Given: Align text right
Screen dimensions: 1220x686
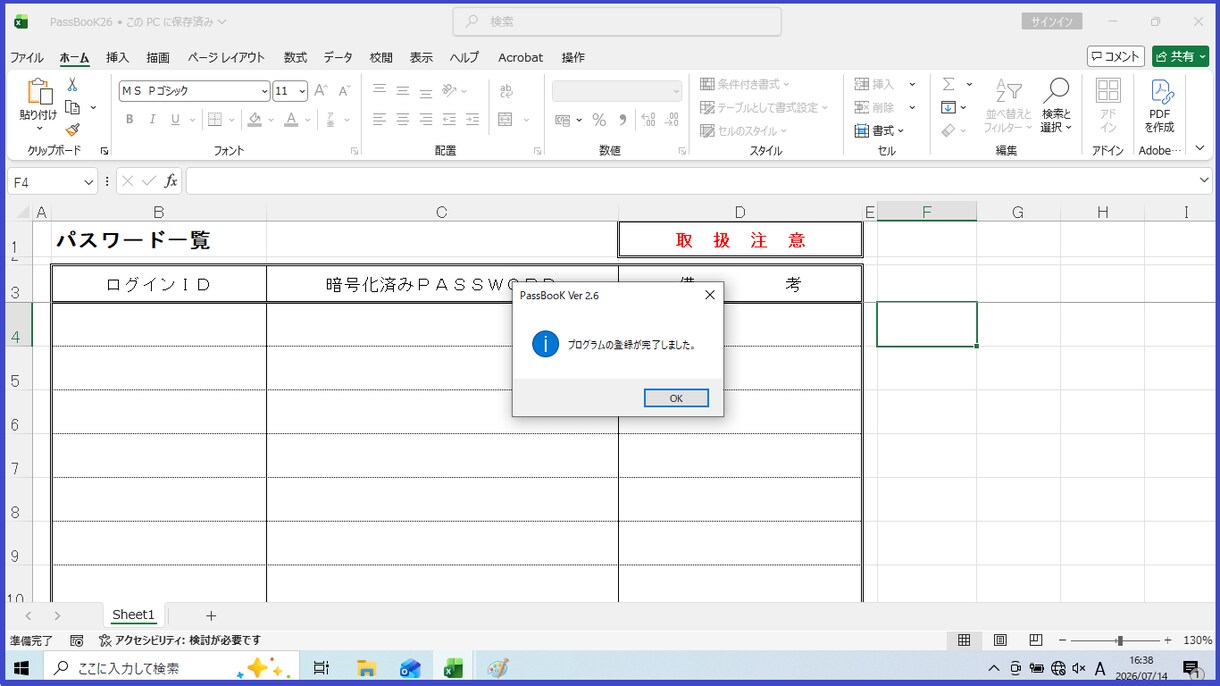Looking at the screenshot, I should click(425, 120).
